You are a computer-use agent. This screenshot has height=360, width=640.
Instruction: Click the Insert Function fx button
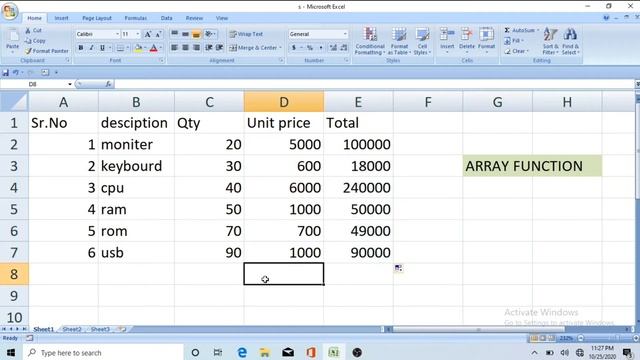click(x=108, y=84)
